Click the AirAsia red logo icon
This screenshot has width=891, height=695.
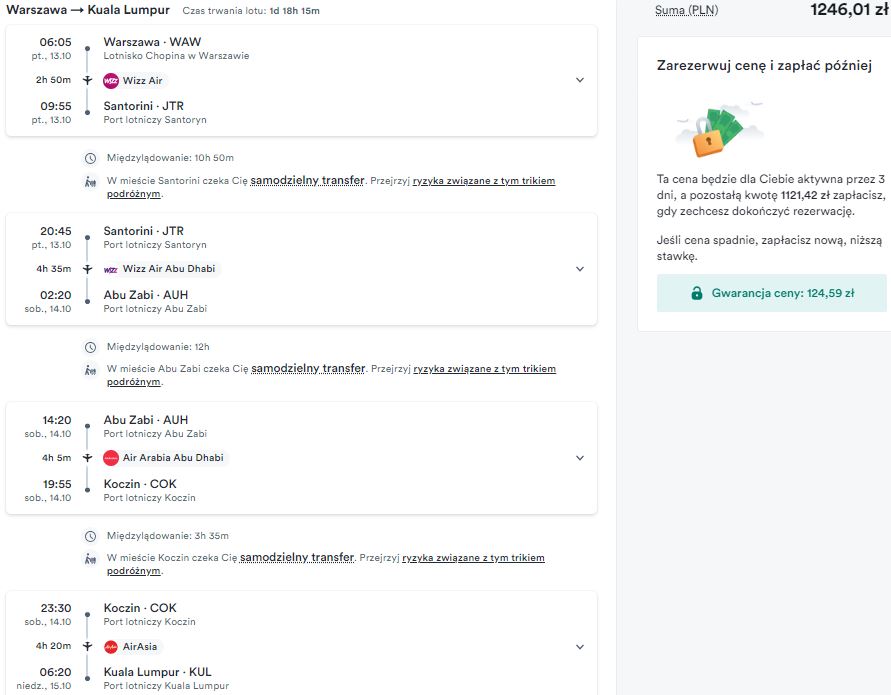click(111, 647)
